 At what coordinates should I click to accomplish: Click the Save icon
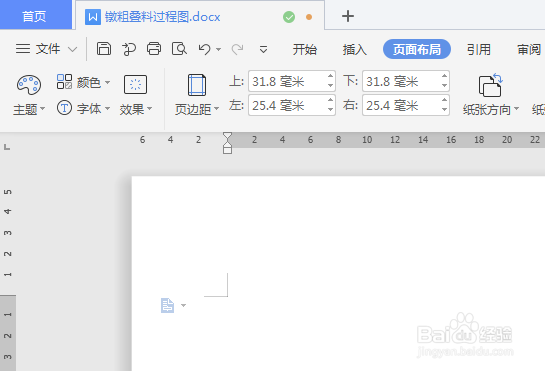104,49
